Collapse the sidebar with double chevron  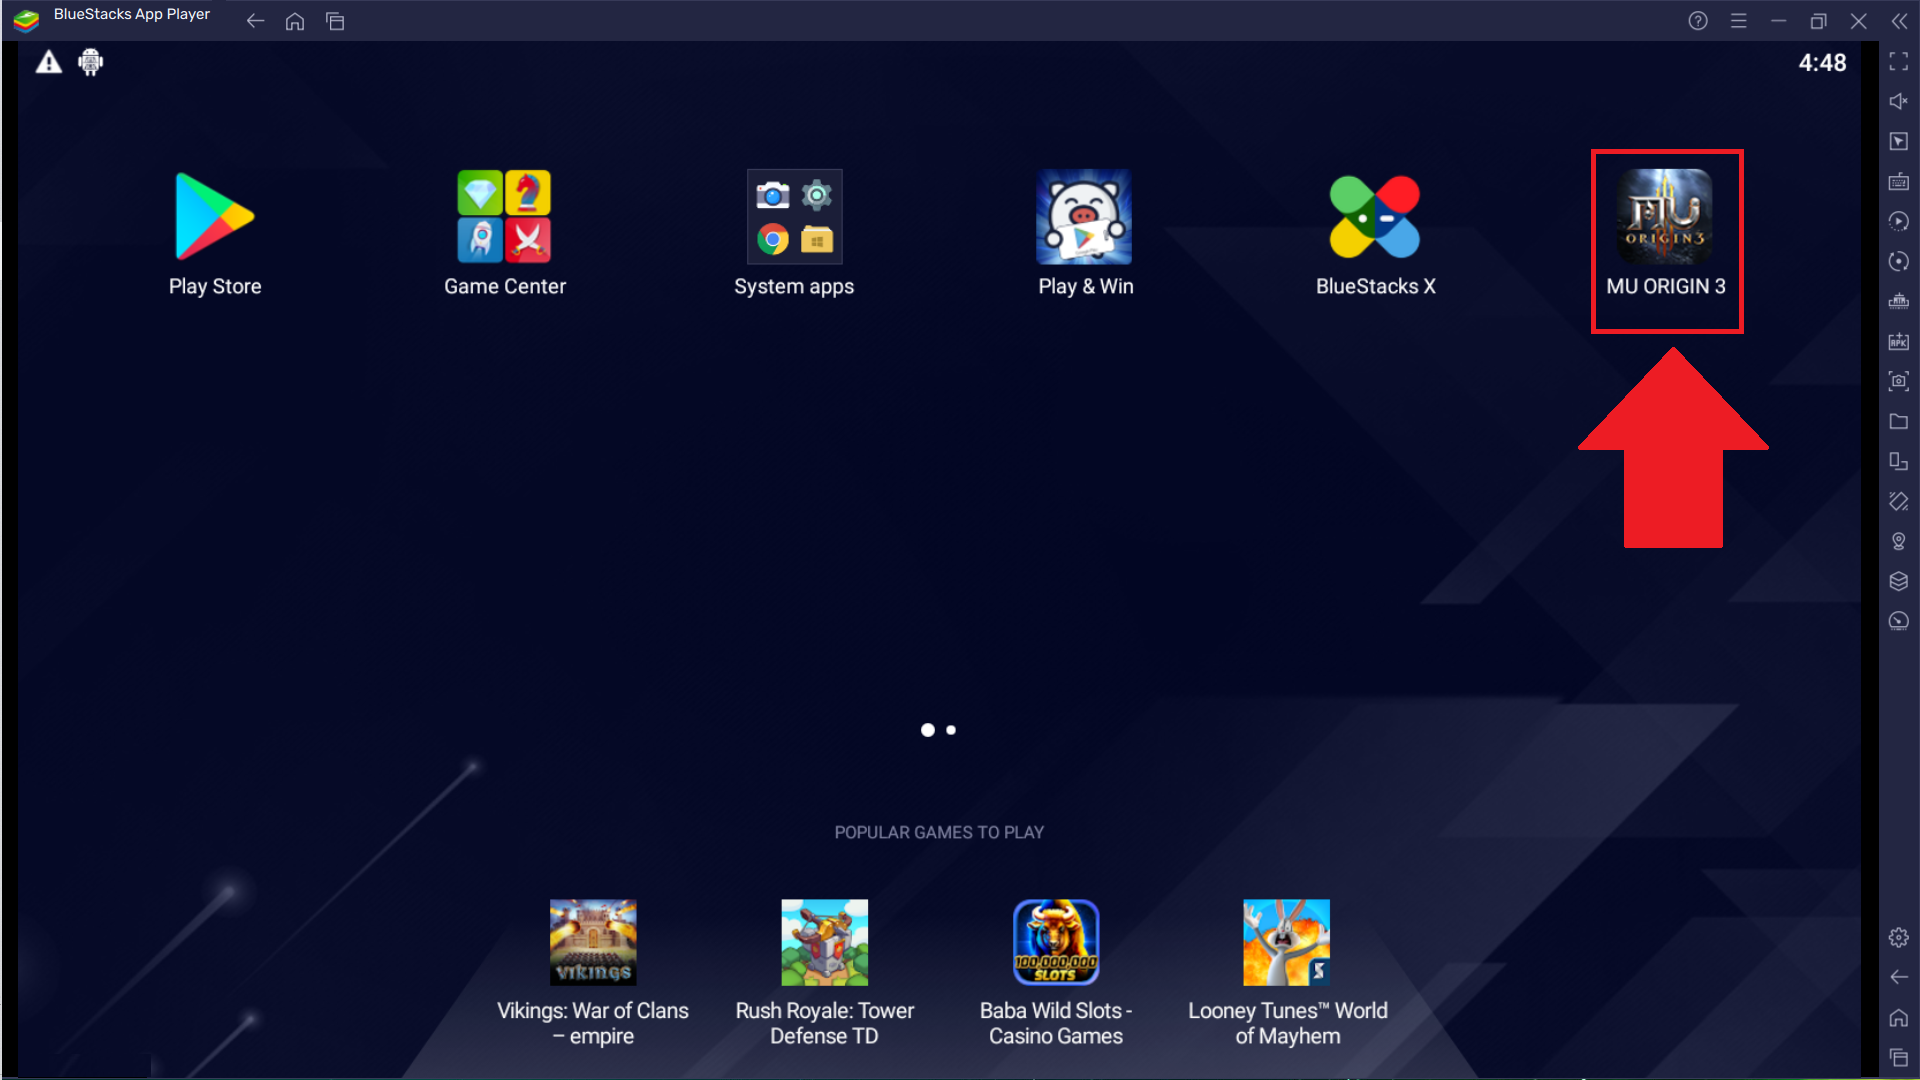click(x=1899, y=21)
